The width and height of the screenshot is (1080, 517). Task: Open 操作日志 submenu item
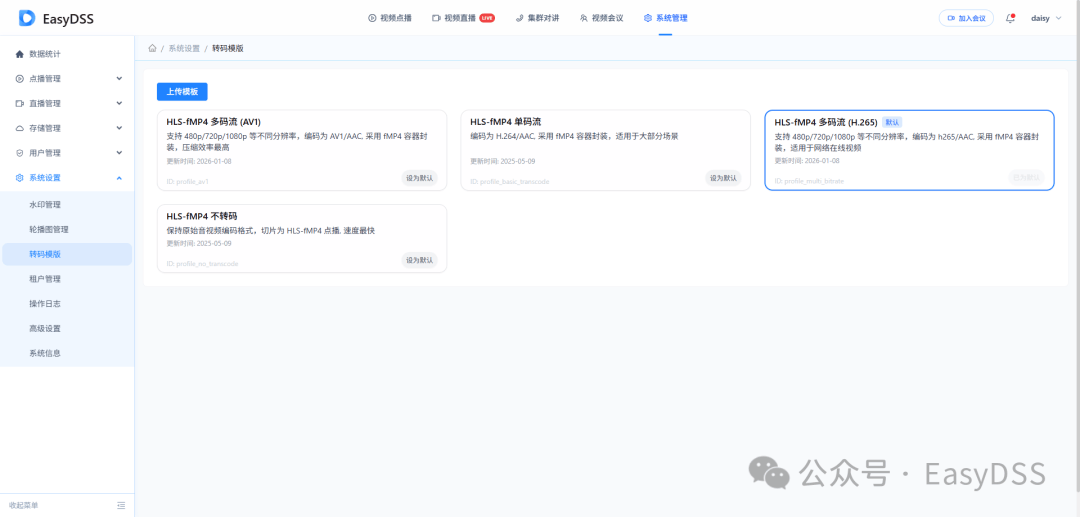[68, 304]
